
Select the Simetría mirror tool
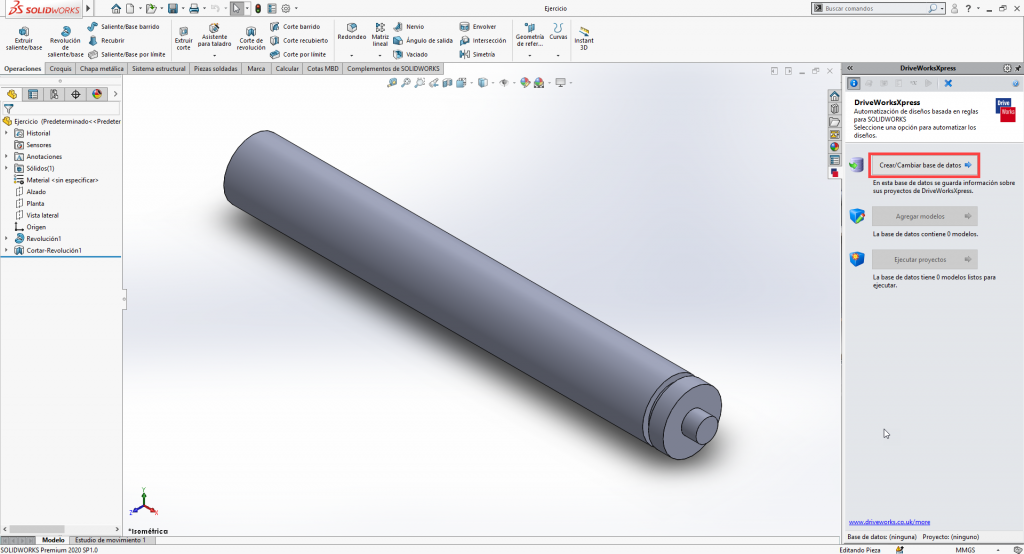(x=482, y=54)
